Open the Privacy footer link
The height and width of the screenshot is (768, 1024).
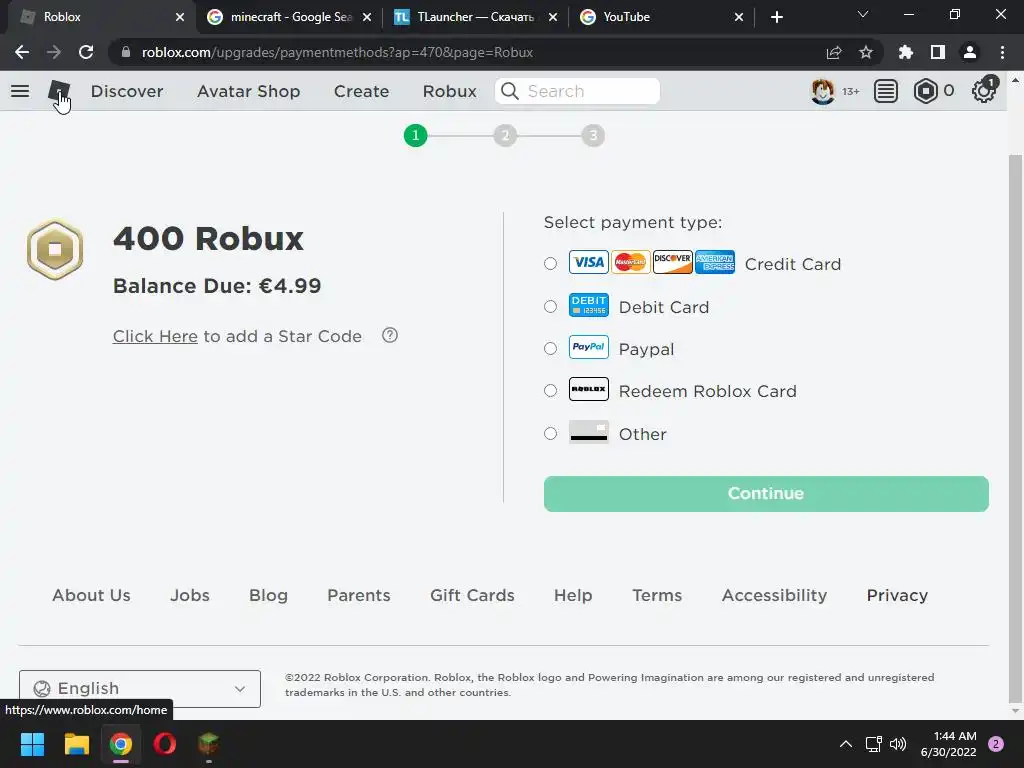click(x=897, y=596)
